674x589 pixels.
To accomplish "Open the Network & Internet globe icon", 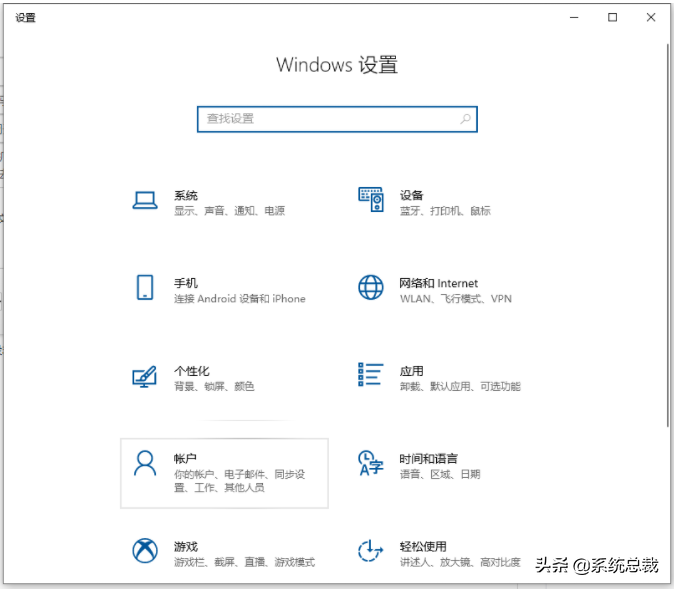I will [x=371, y=288].
